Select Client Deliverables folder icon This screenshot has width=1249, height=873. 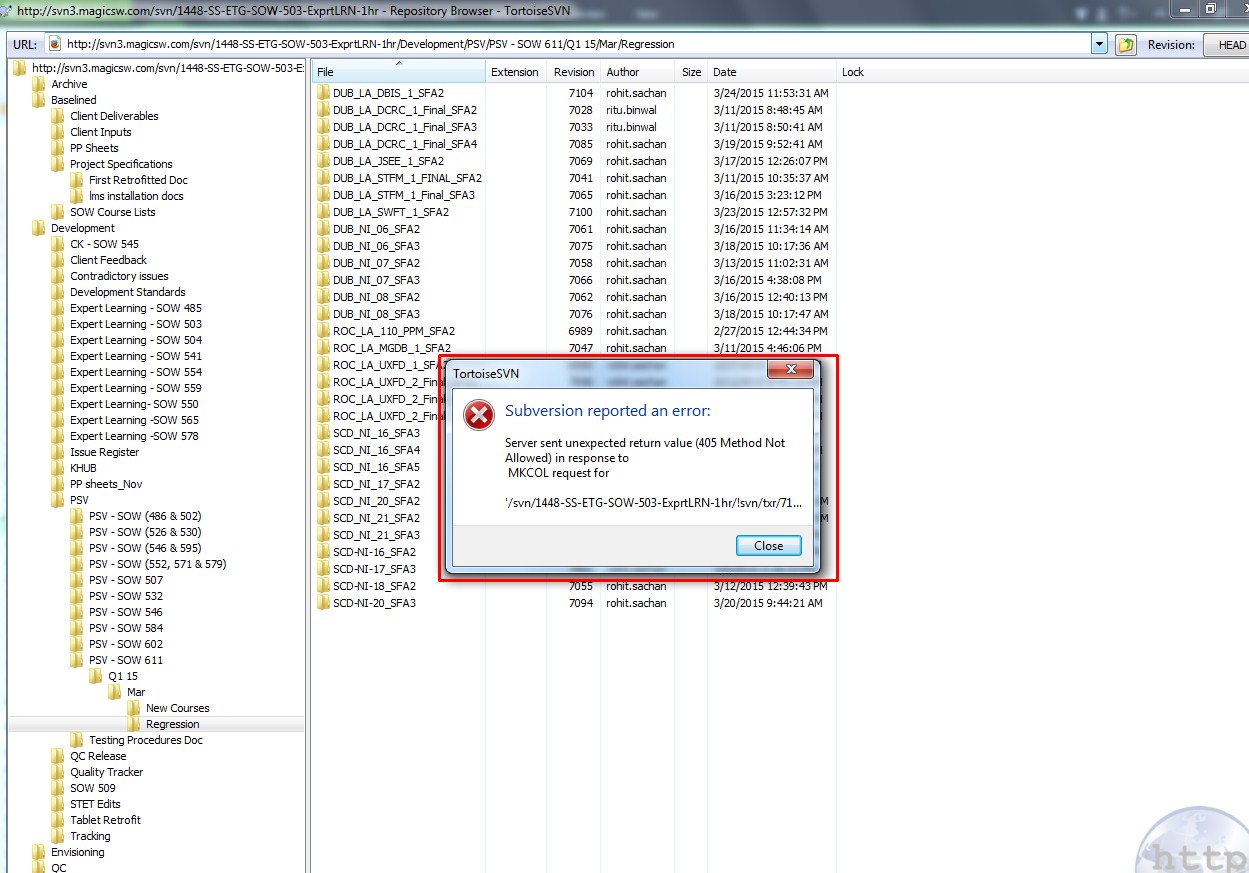[58, 116]
